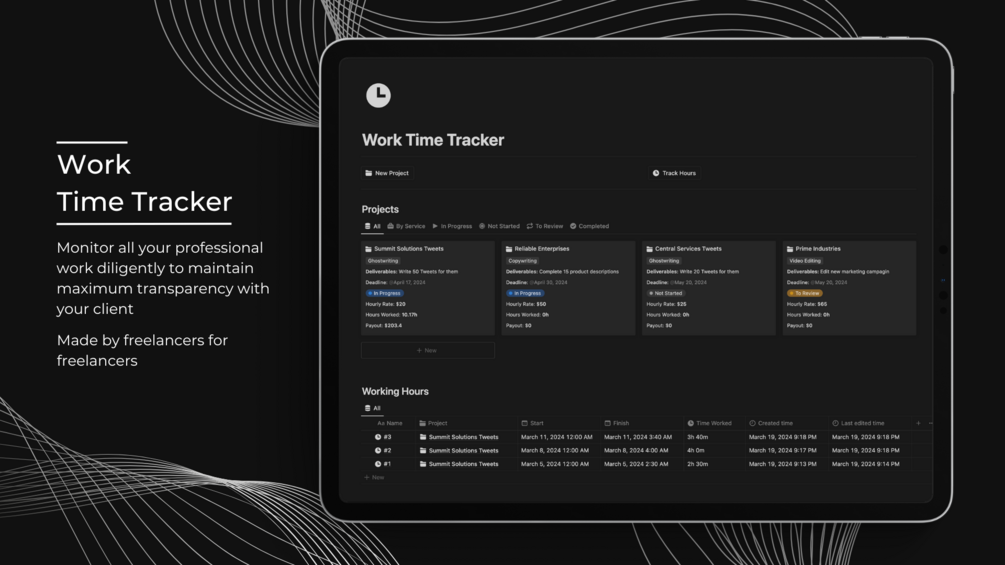The image size is (1005, 565).
Task: Click Summit Solutions Tweets in row #1
Action: pyautogui.click(x=463, y=464)
